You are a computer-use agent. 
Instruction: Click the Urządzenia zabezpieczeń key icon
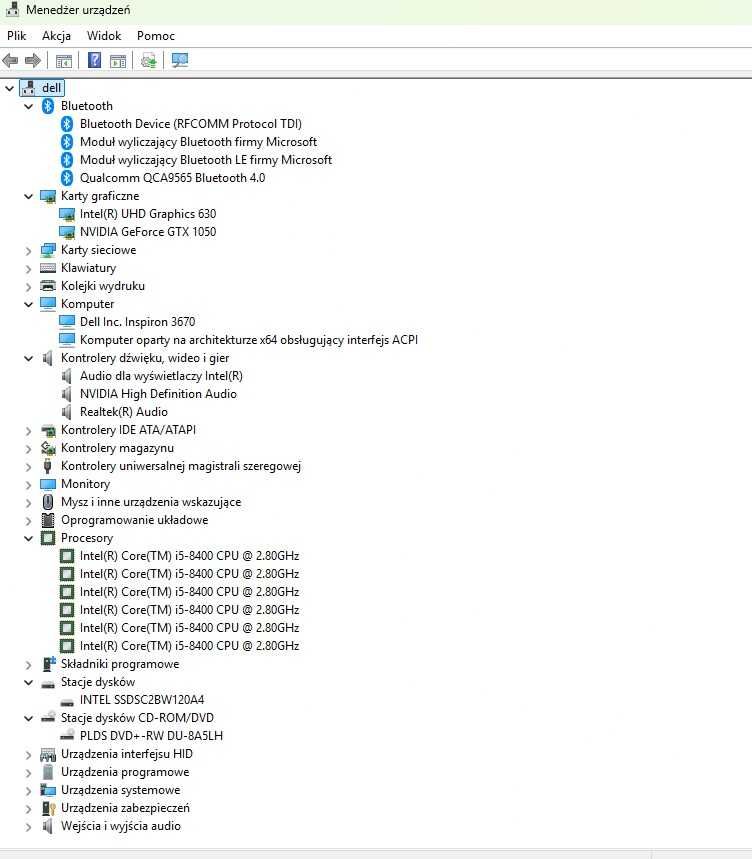click(x=48, y=808)
